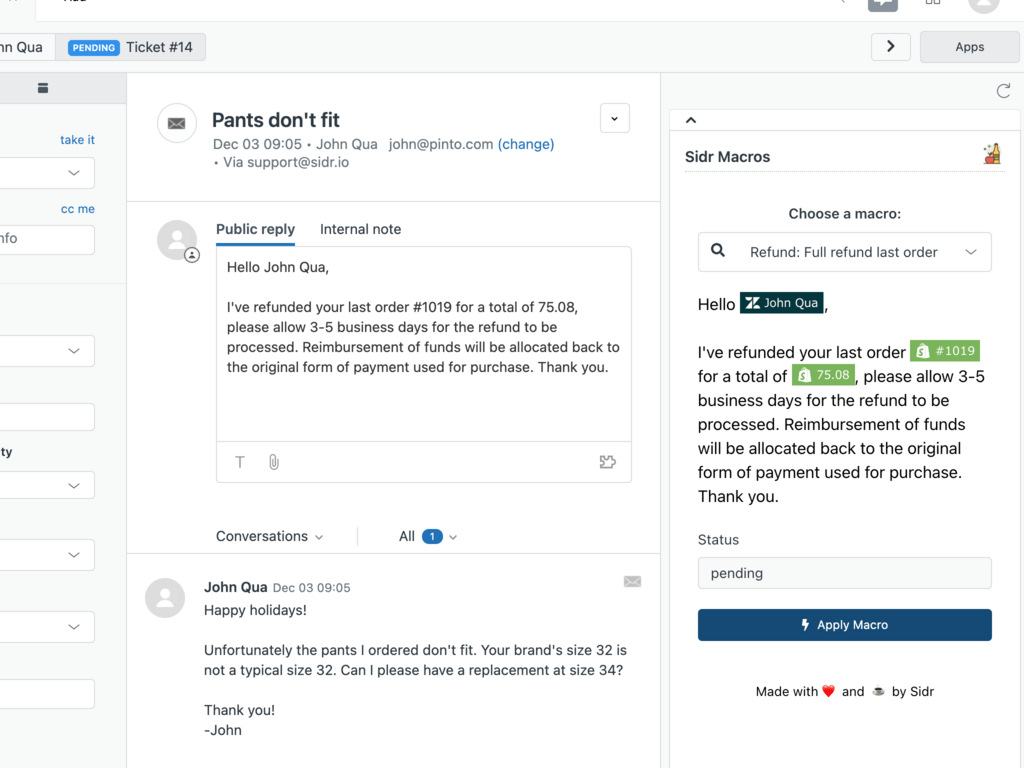Image resolution: width=1024 pixels, height=768 pixels.
Task: Switch to the Internal note tab
Action: pos(360,229)
